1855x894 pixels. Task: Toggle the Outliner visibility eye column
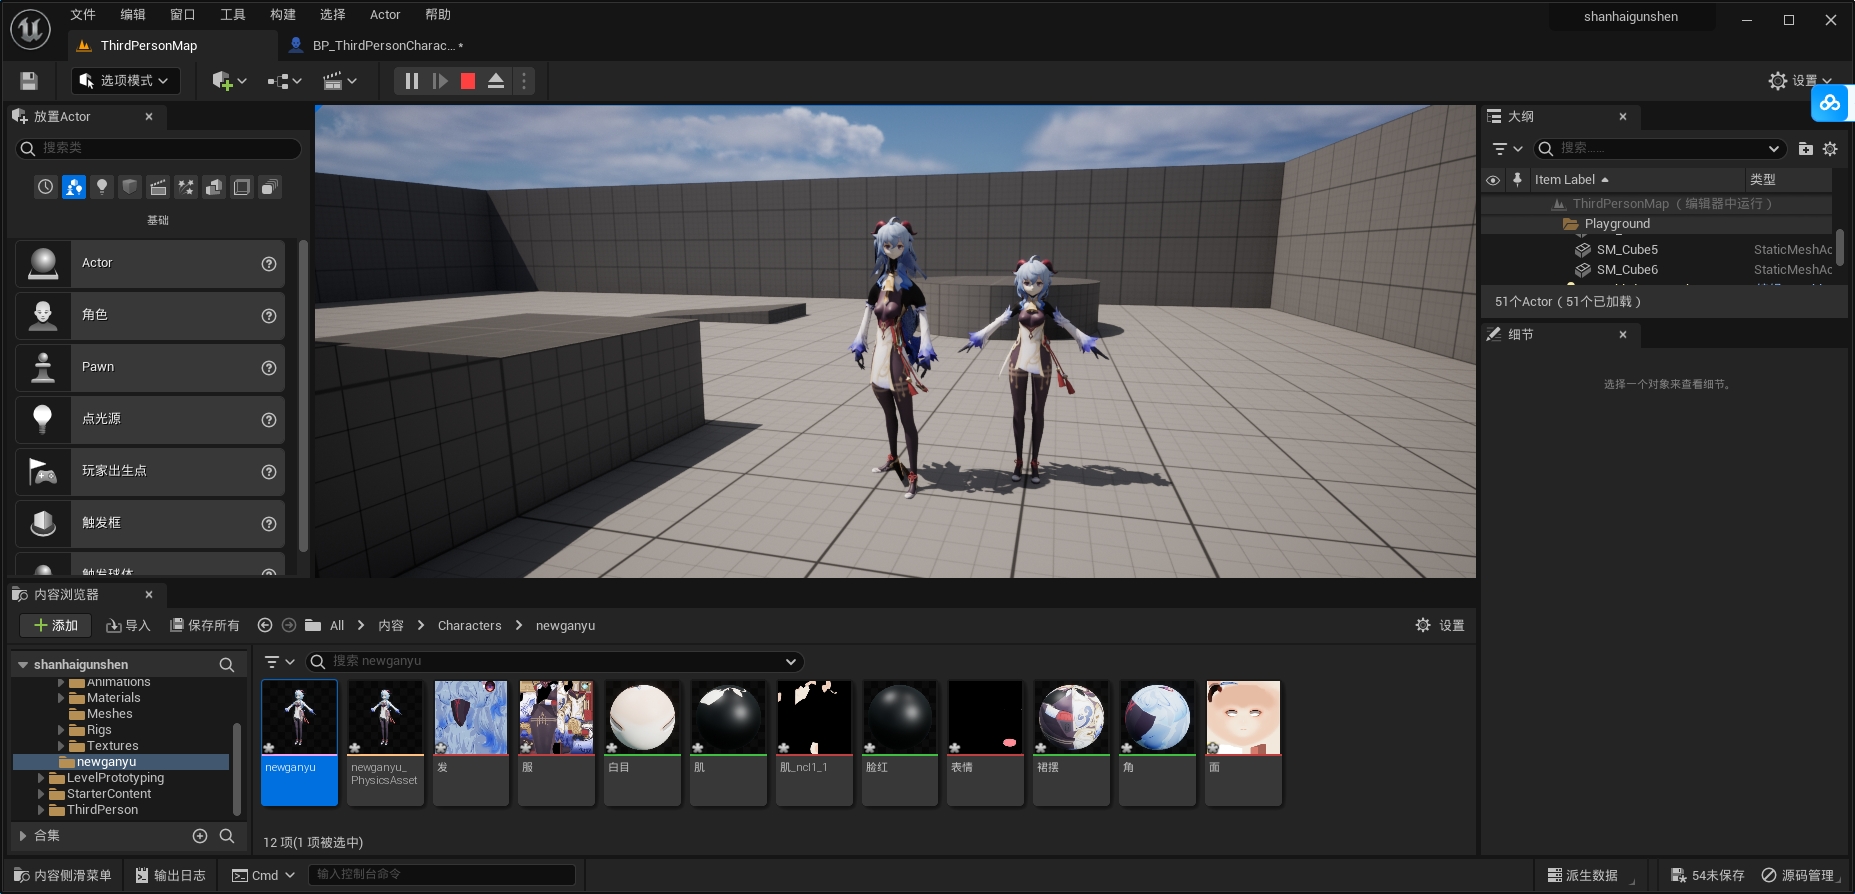[1493, 180]
